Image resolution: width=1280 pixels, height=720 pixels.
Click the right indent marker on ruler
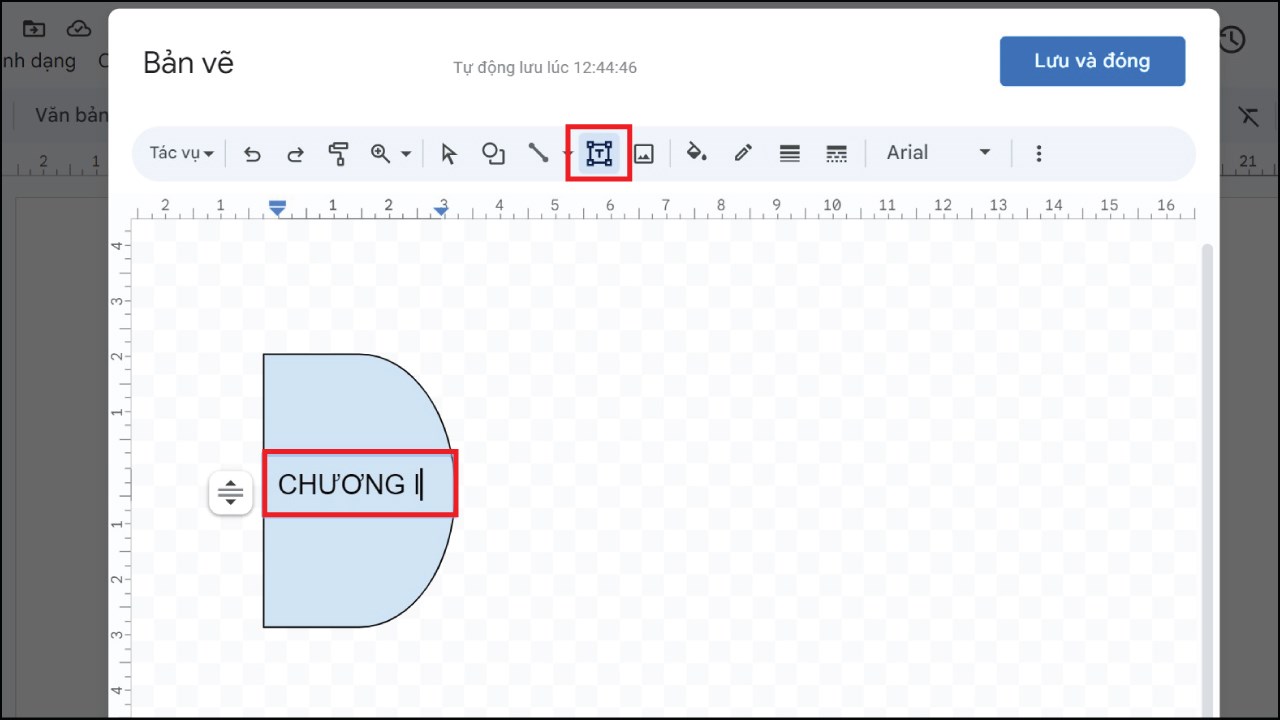pos(441,209)
